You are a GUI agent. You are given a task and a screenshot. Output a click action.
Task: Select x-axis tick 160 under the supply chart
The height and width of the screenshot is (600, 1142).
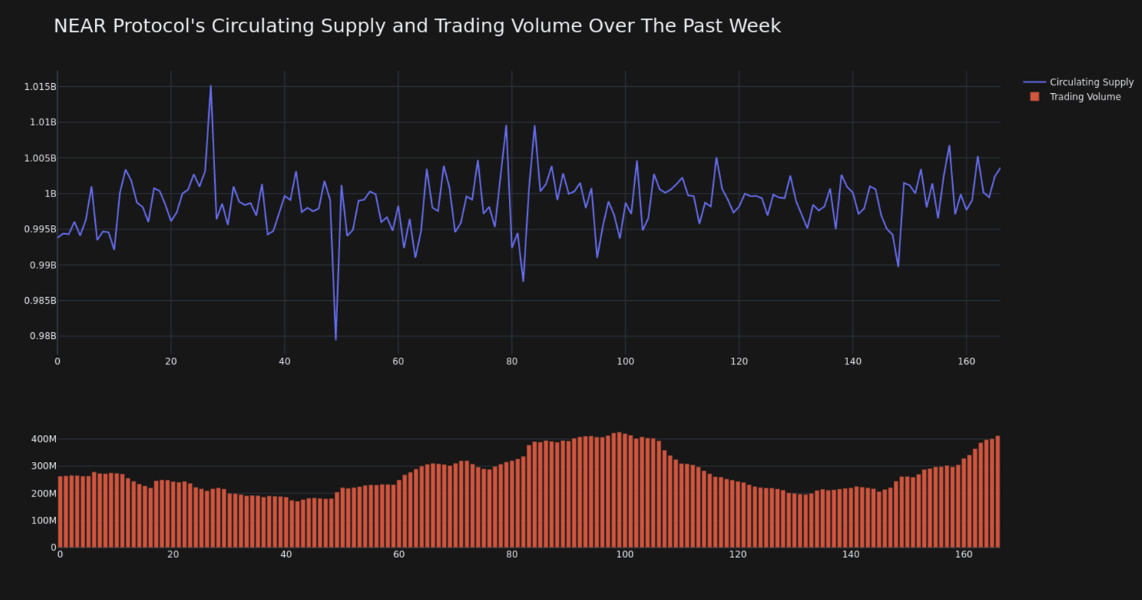[x=966, y=361]
